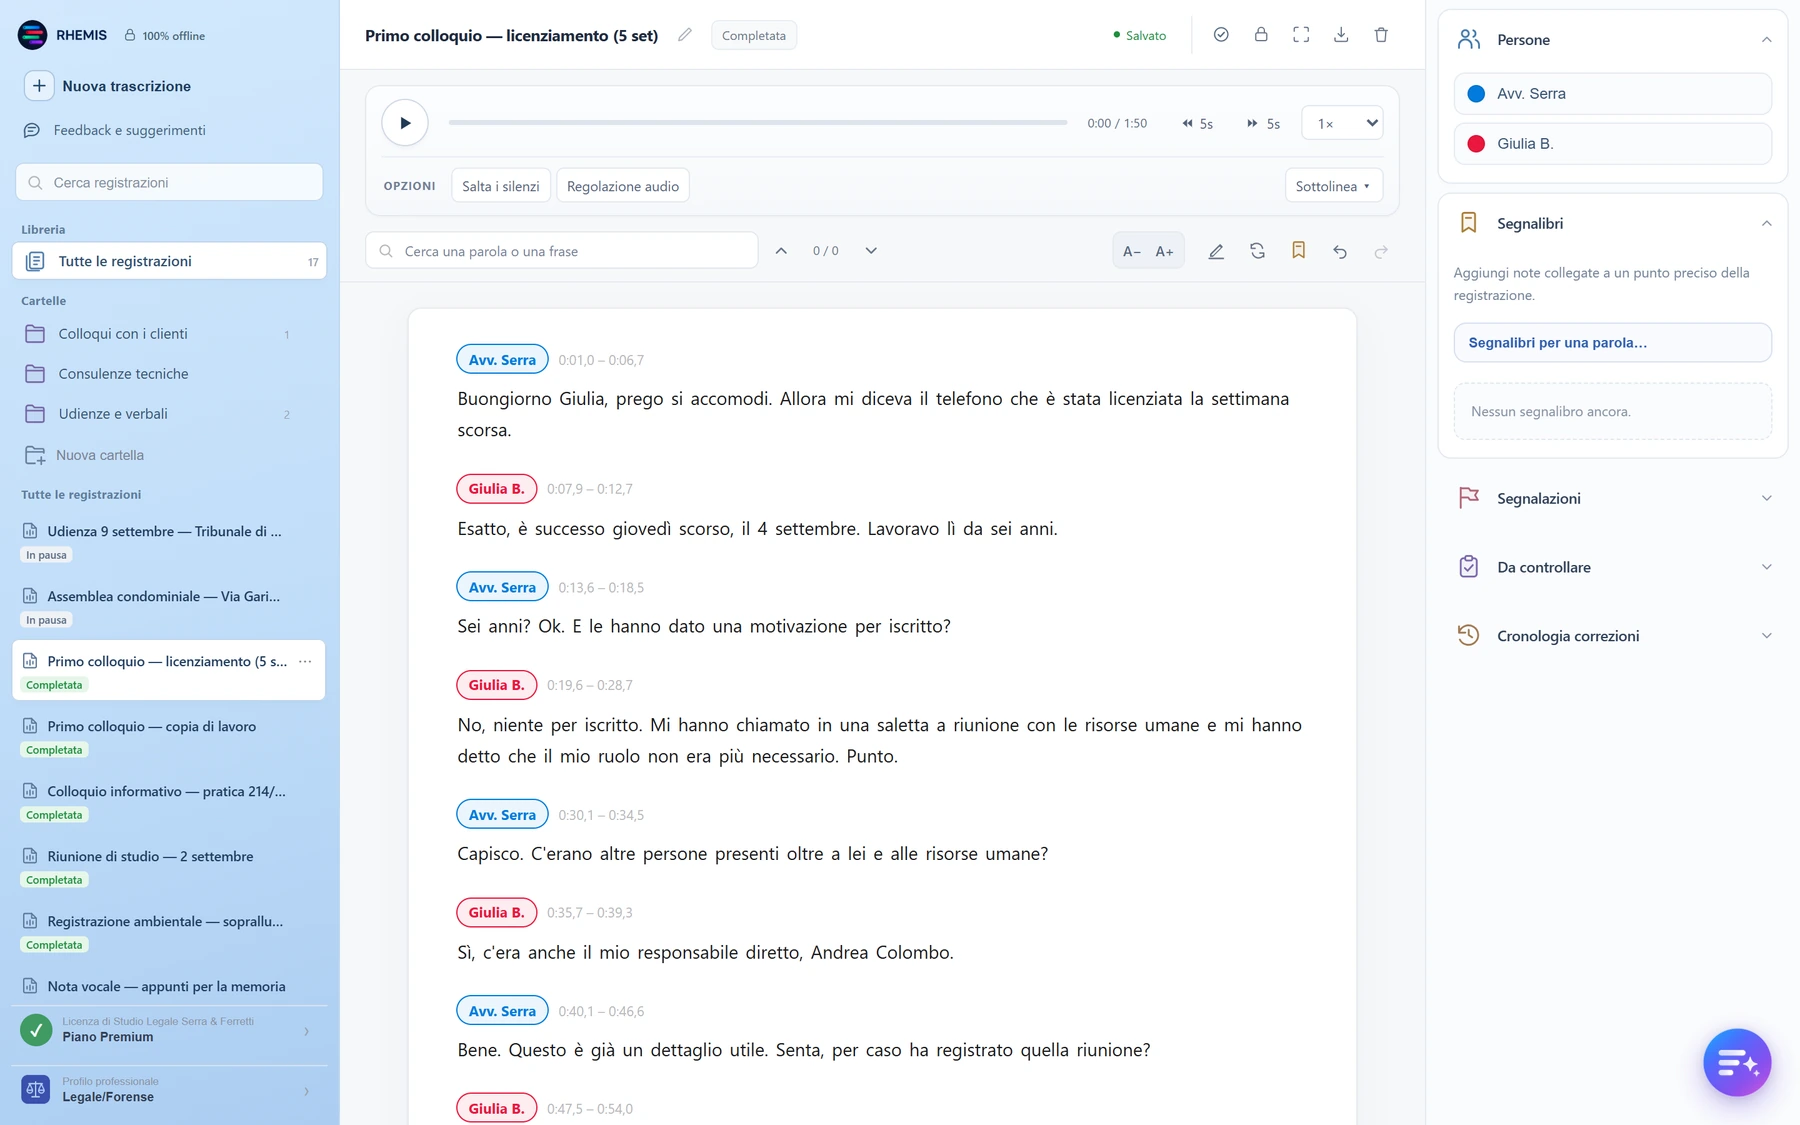This screenshot has height=1125, width=1800.
Task: Open the playback speed 1× dropdown
Action: pyautogui.click(x=1342, y=123)
